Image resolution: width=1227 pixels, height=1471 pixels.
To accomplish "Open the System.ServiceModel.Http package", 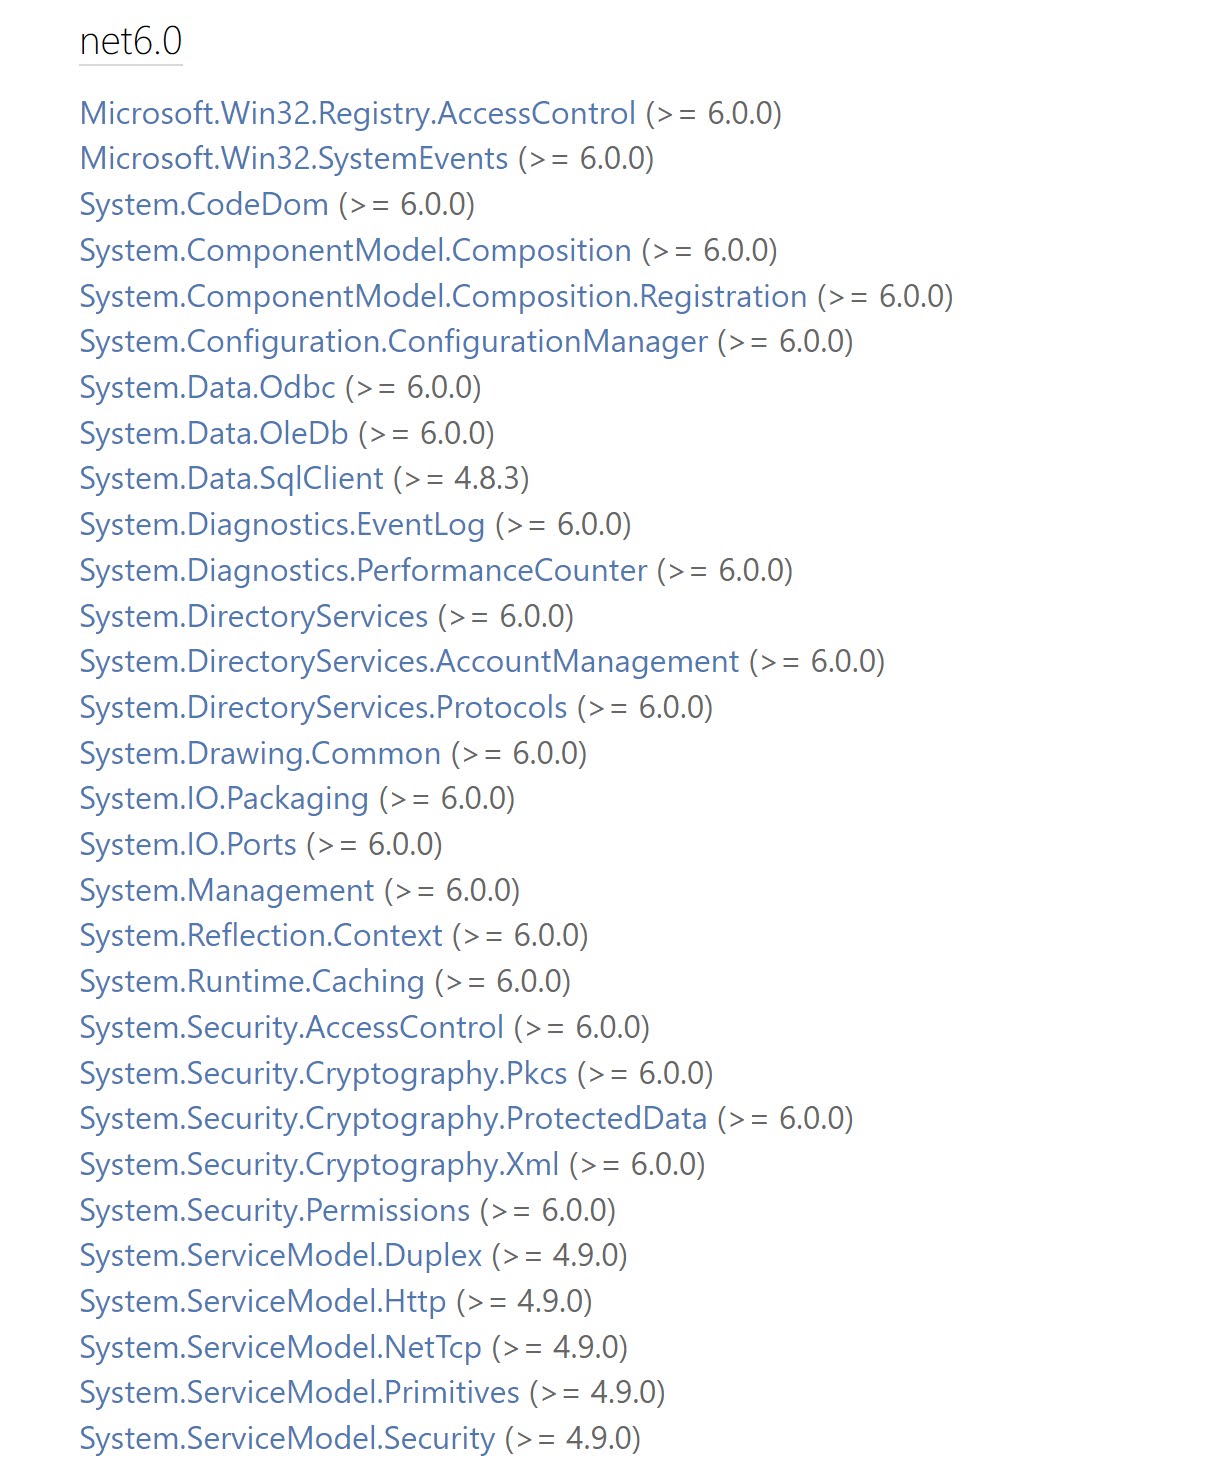I will (x=263, y=1302).
